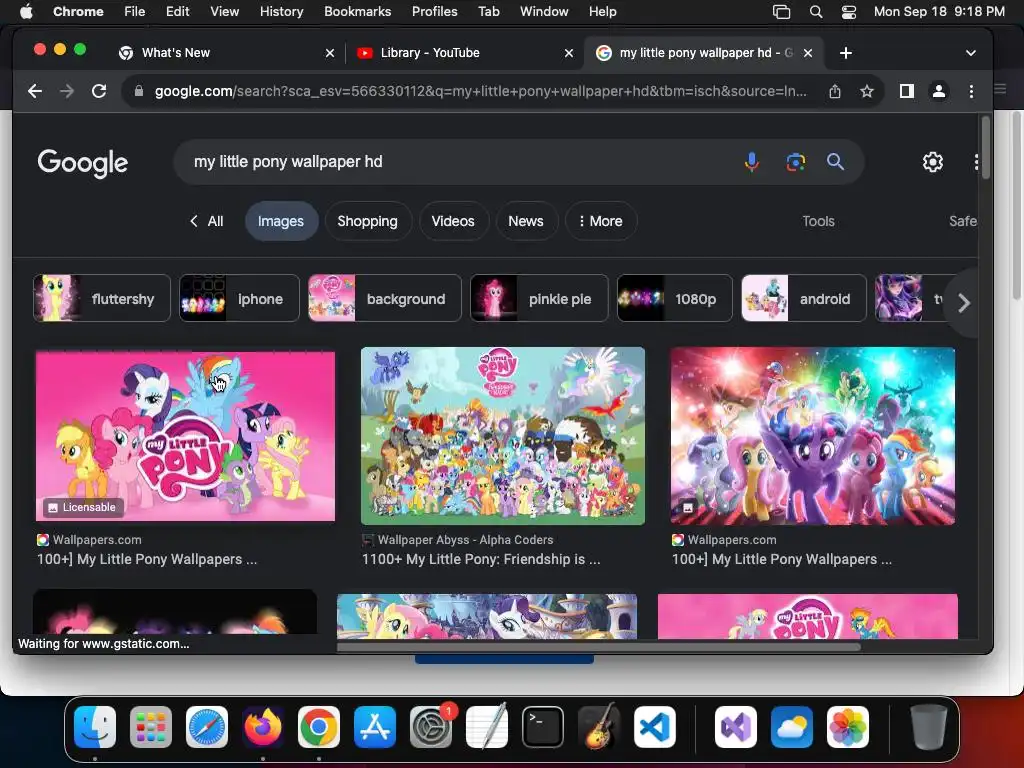Select the Images search tab
This screenshot has width=1024, height=768.
(x=281, y=221)
